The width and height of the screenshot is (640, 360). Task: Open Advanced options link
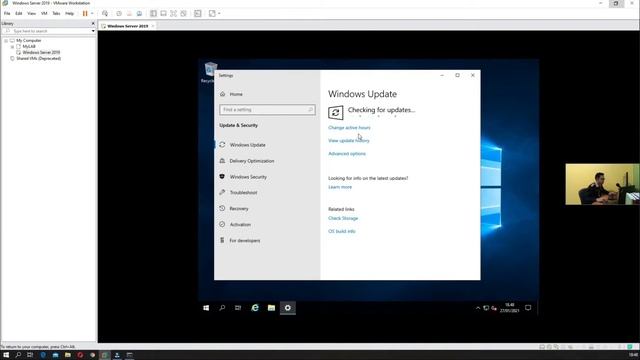pos(347,154)
